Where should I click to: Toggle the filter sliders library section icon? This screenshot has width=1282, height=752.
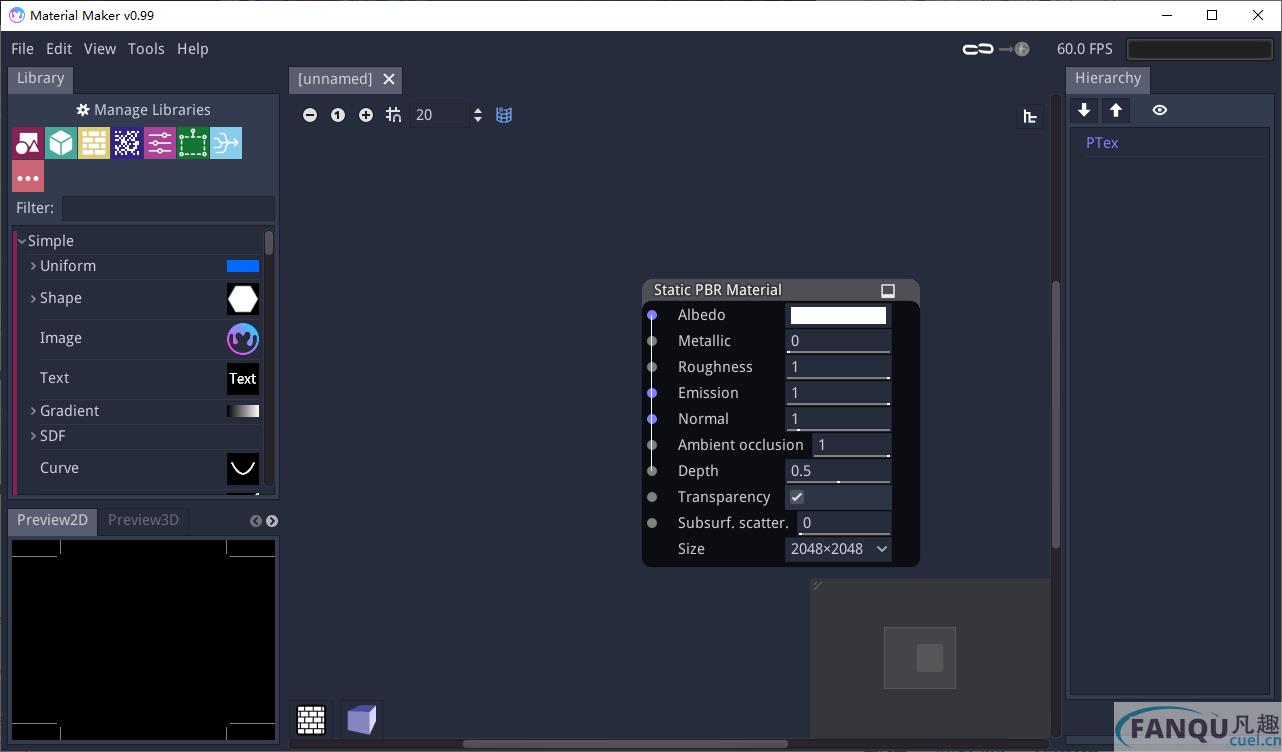[160, 143]
